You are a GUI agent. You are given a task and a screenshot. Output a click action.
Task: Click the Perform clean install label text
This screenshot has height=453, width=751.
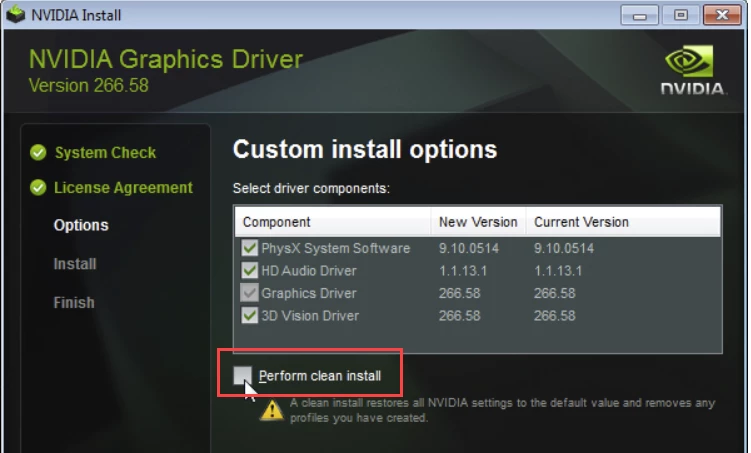320,376
